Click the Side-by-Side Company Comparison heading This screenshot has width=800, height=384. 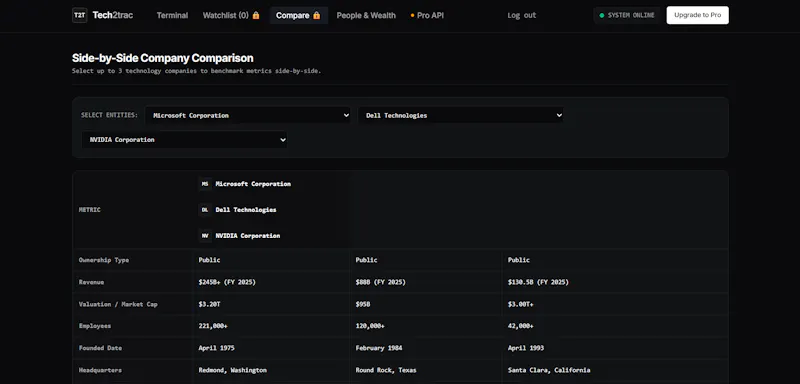(163, 58)
